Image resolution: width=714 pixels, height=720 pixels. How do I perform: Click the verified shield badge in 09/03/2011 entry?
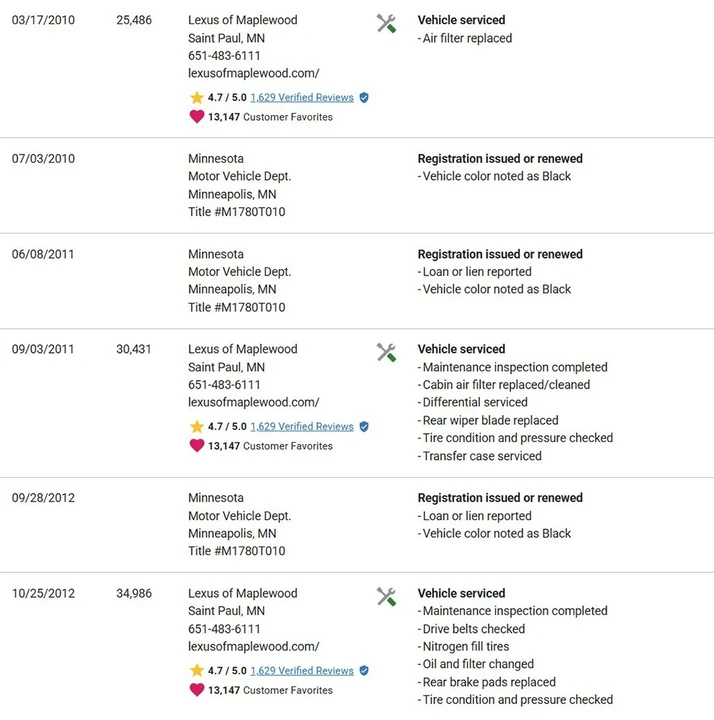click(364, 427)
